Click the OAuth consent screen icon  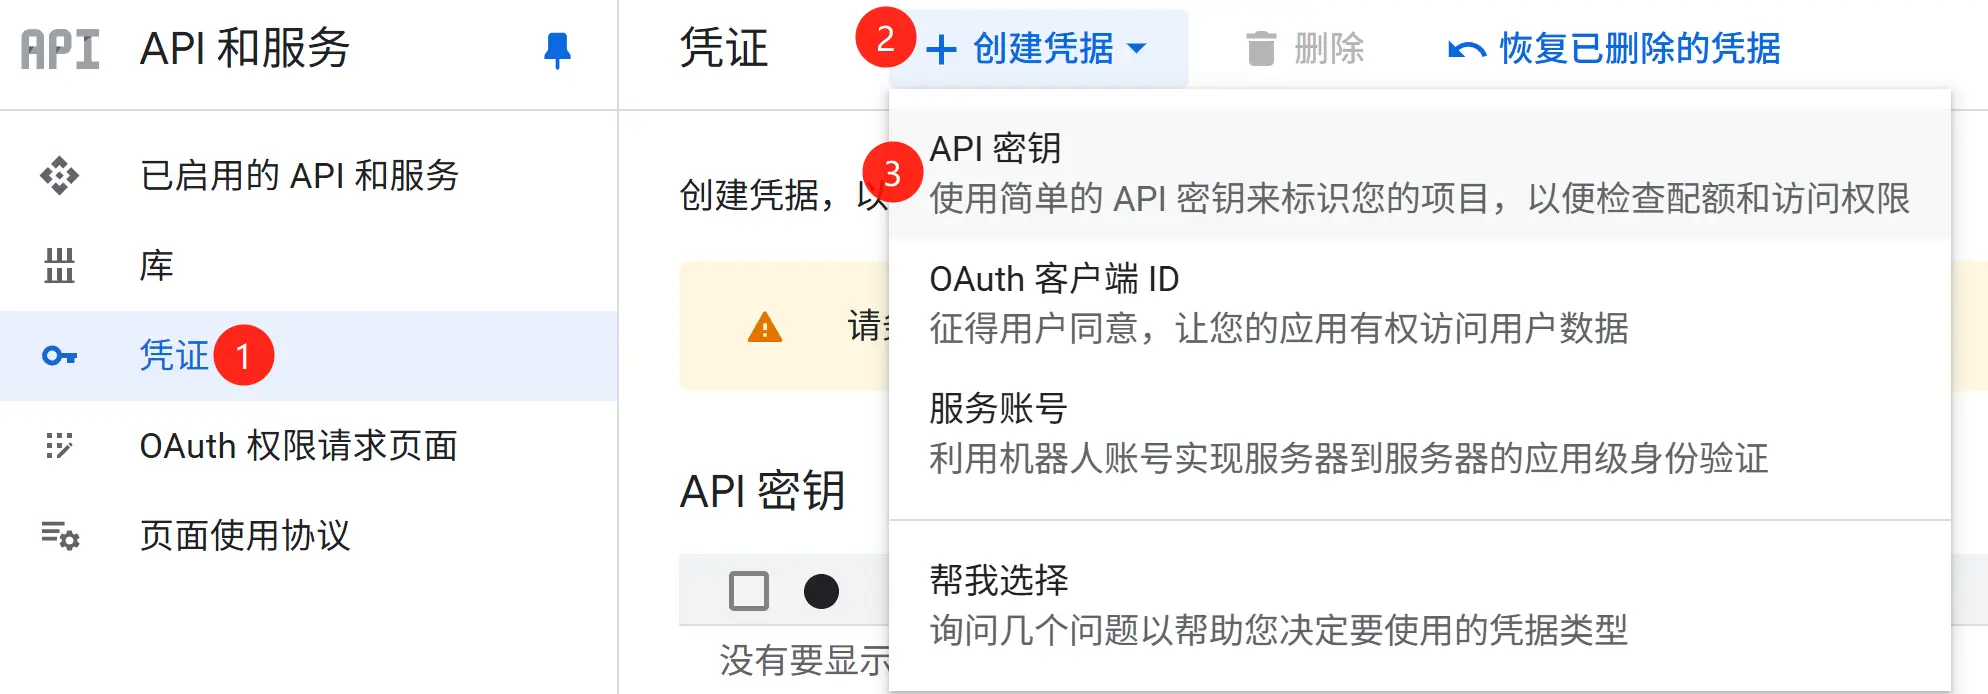click(59, 446)
